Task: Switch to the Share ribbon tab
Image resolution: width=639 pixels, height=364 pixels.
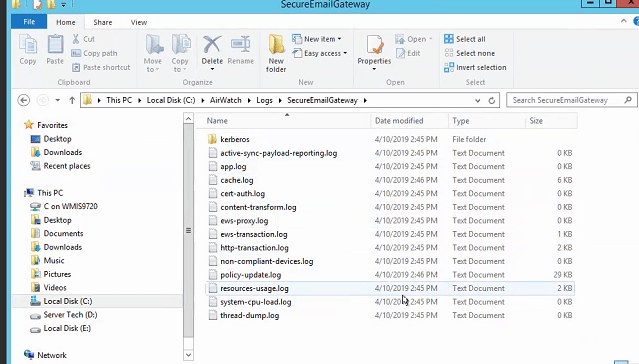Action: pyautogui.click(x=103, y=22)
